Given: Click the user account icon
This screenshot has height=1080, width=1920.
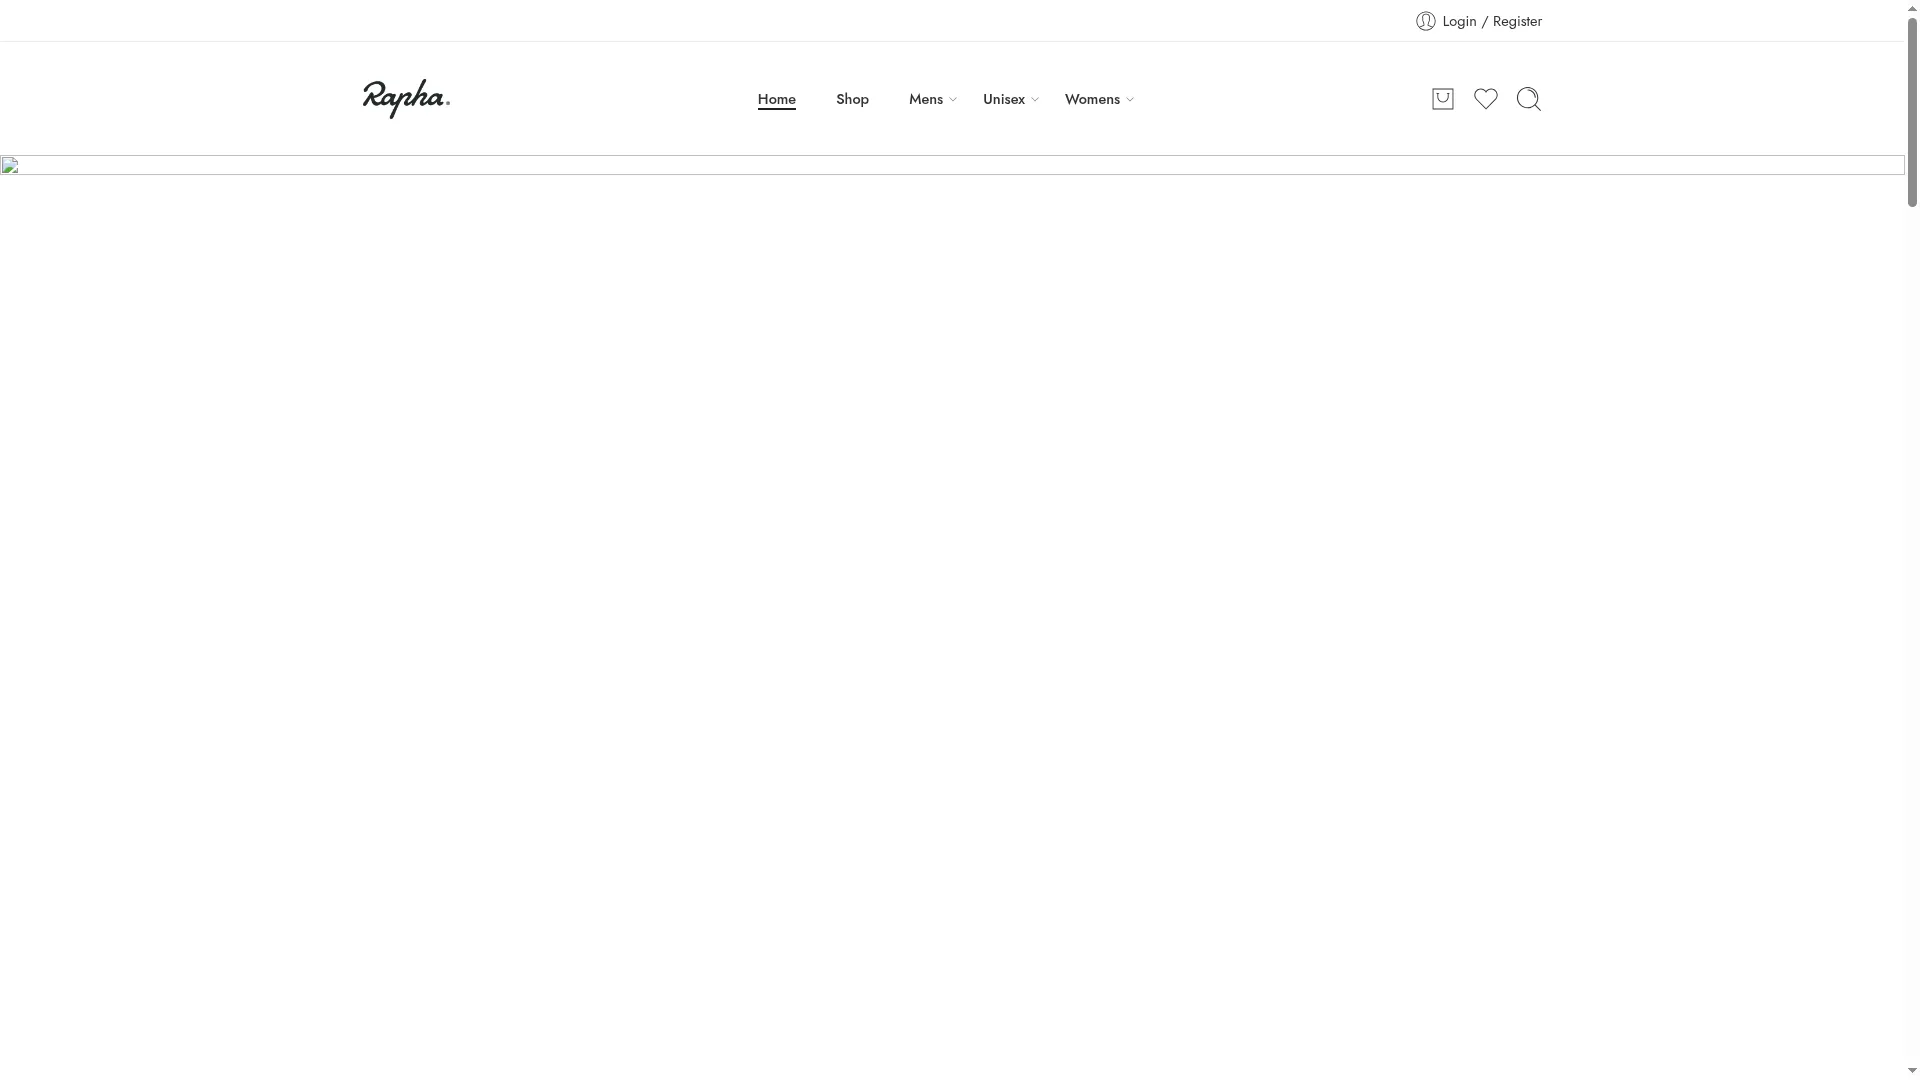Looking at the screenshot, I should point(1425,21).
